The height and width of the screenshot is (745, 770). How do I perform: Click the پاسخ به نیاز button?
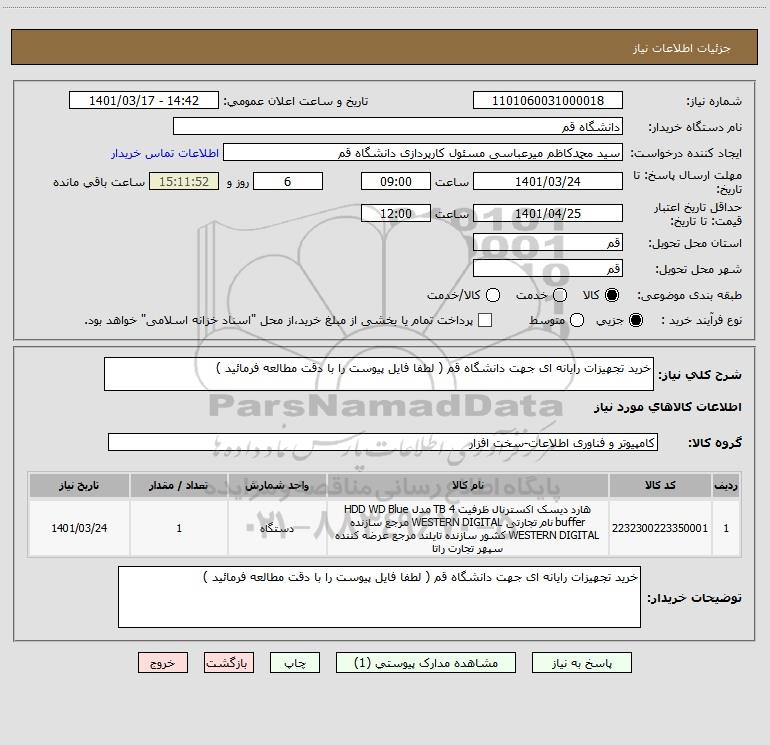[581, 663]
